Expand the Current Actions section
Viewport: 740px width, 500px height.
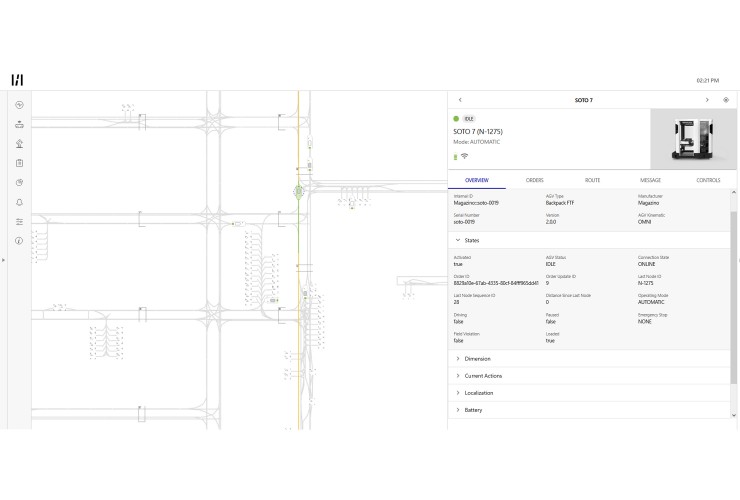[589, 376]
